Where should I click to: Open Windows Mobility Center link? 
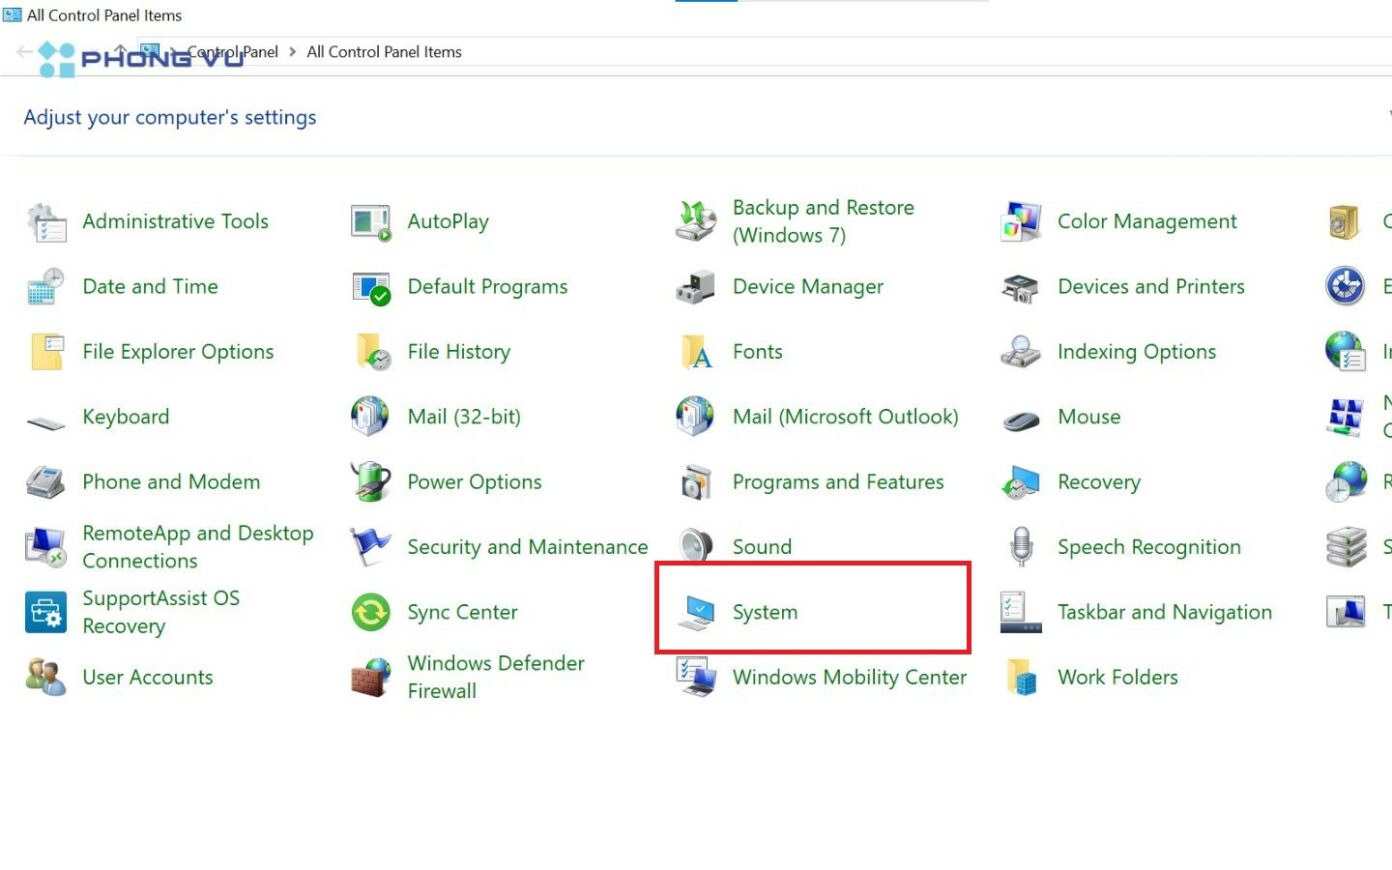(849, 677)
